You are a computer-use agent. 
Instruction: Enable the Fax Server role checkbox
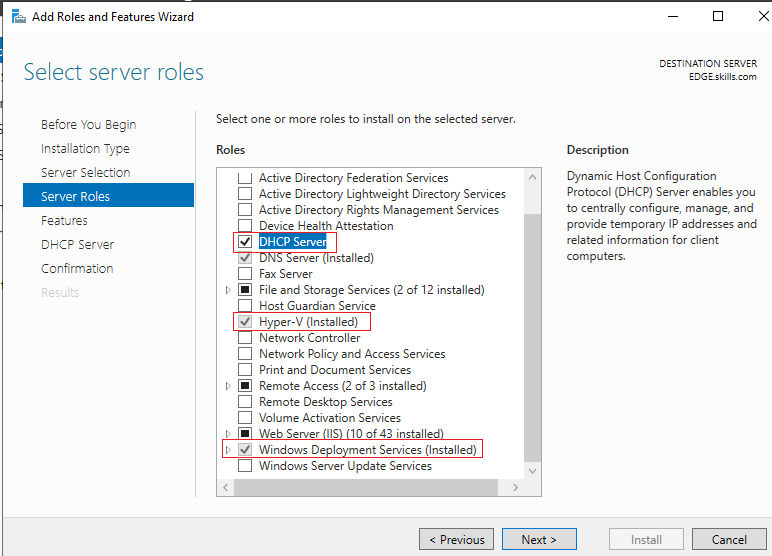[x=245, y=273]
